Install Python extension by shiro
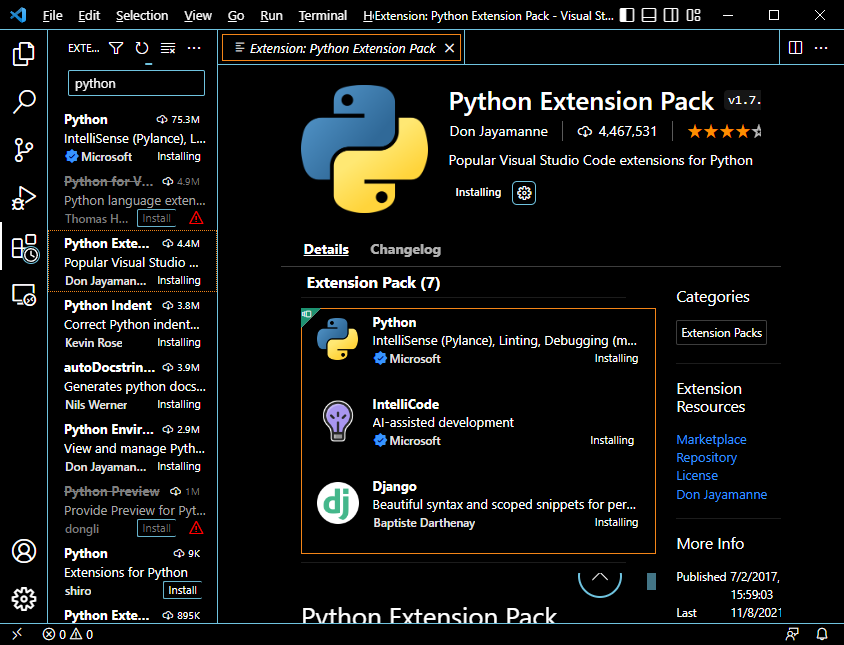Screen dimensions: 844x645 (182, 591)
